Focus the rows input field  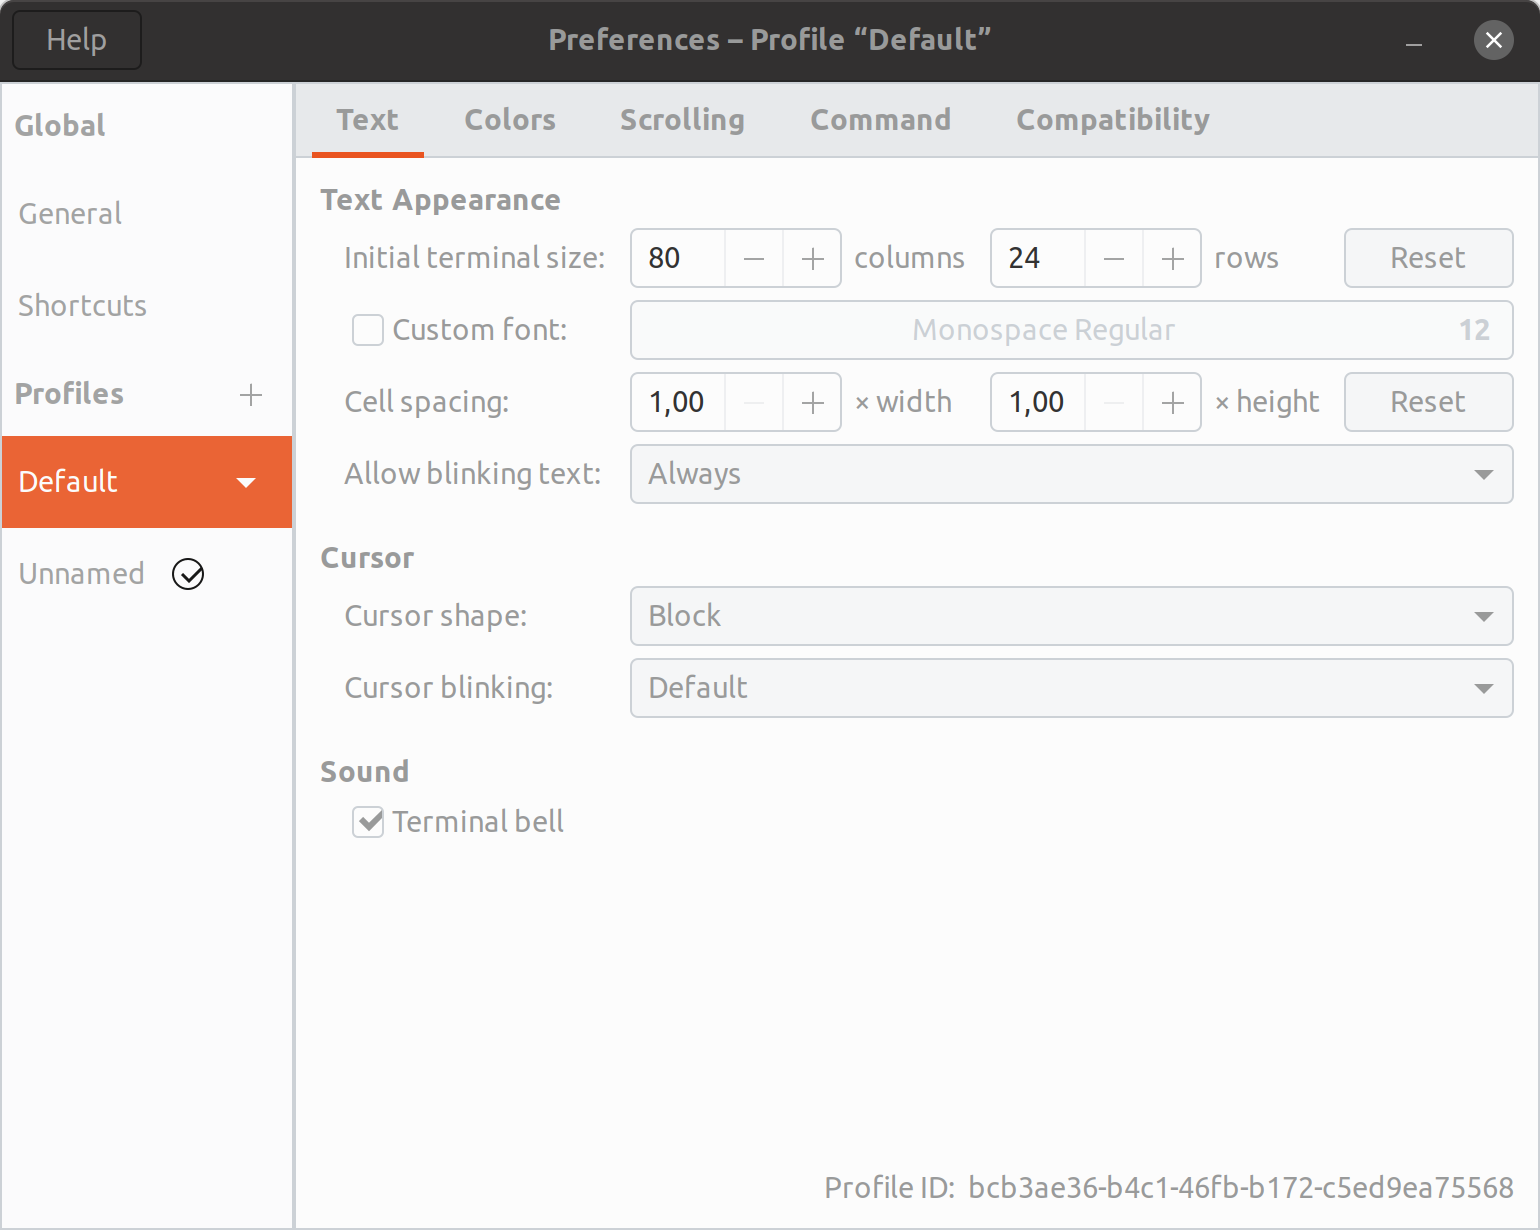click(x=1038, y=258)
